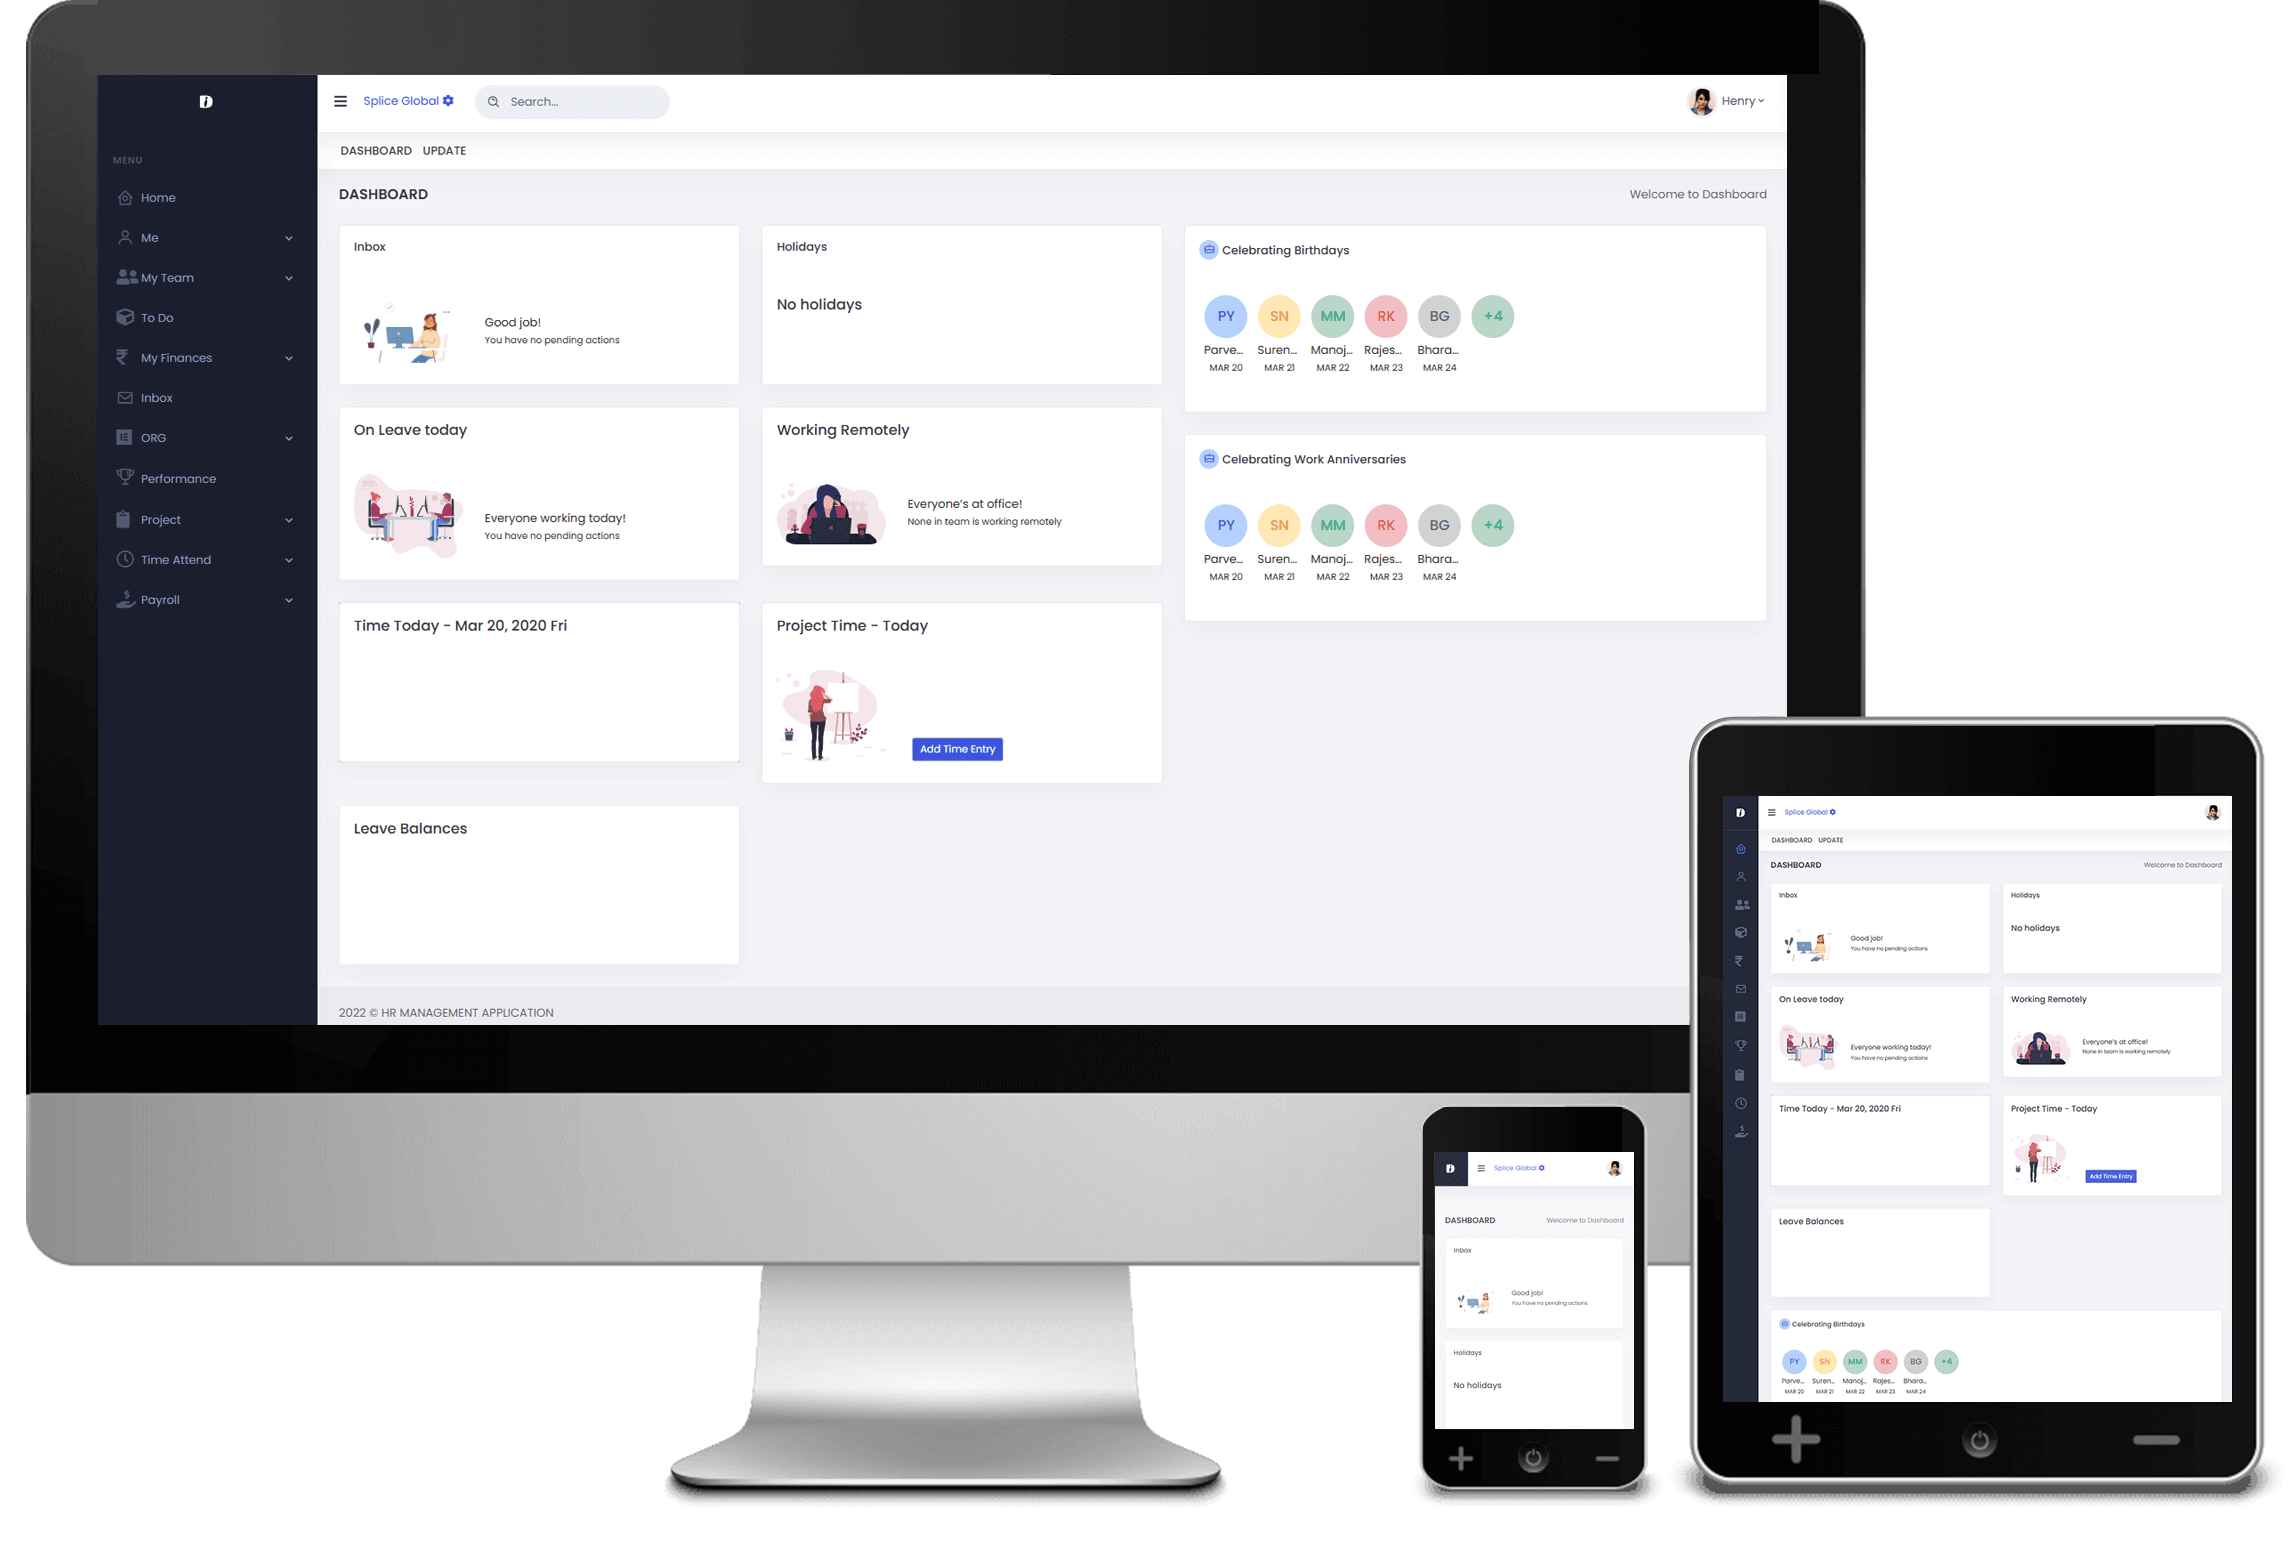Click Add Time Entry button
The height and width of the screenshot is (1543, 2288).
point(957,749)
